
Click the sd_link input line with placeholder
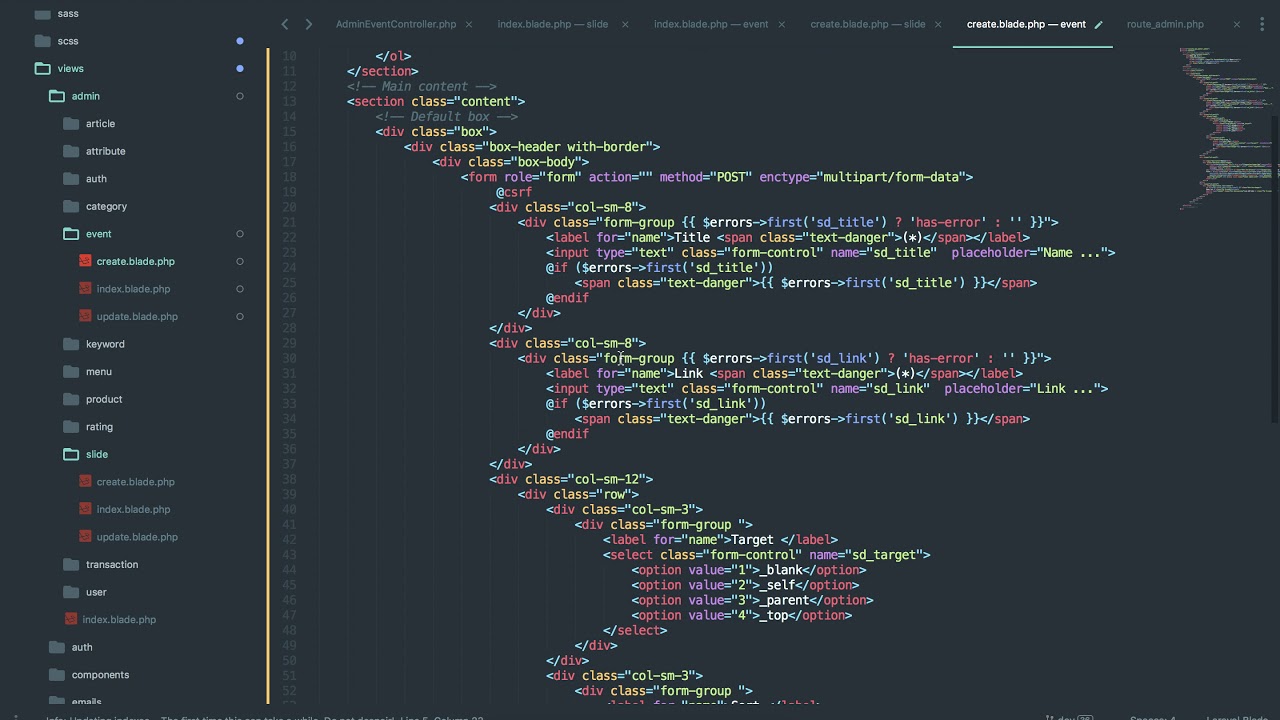pos(827,389)
